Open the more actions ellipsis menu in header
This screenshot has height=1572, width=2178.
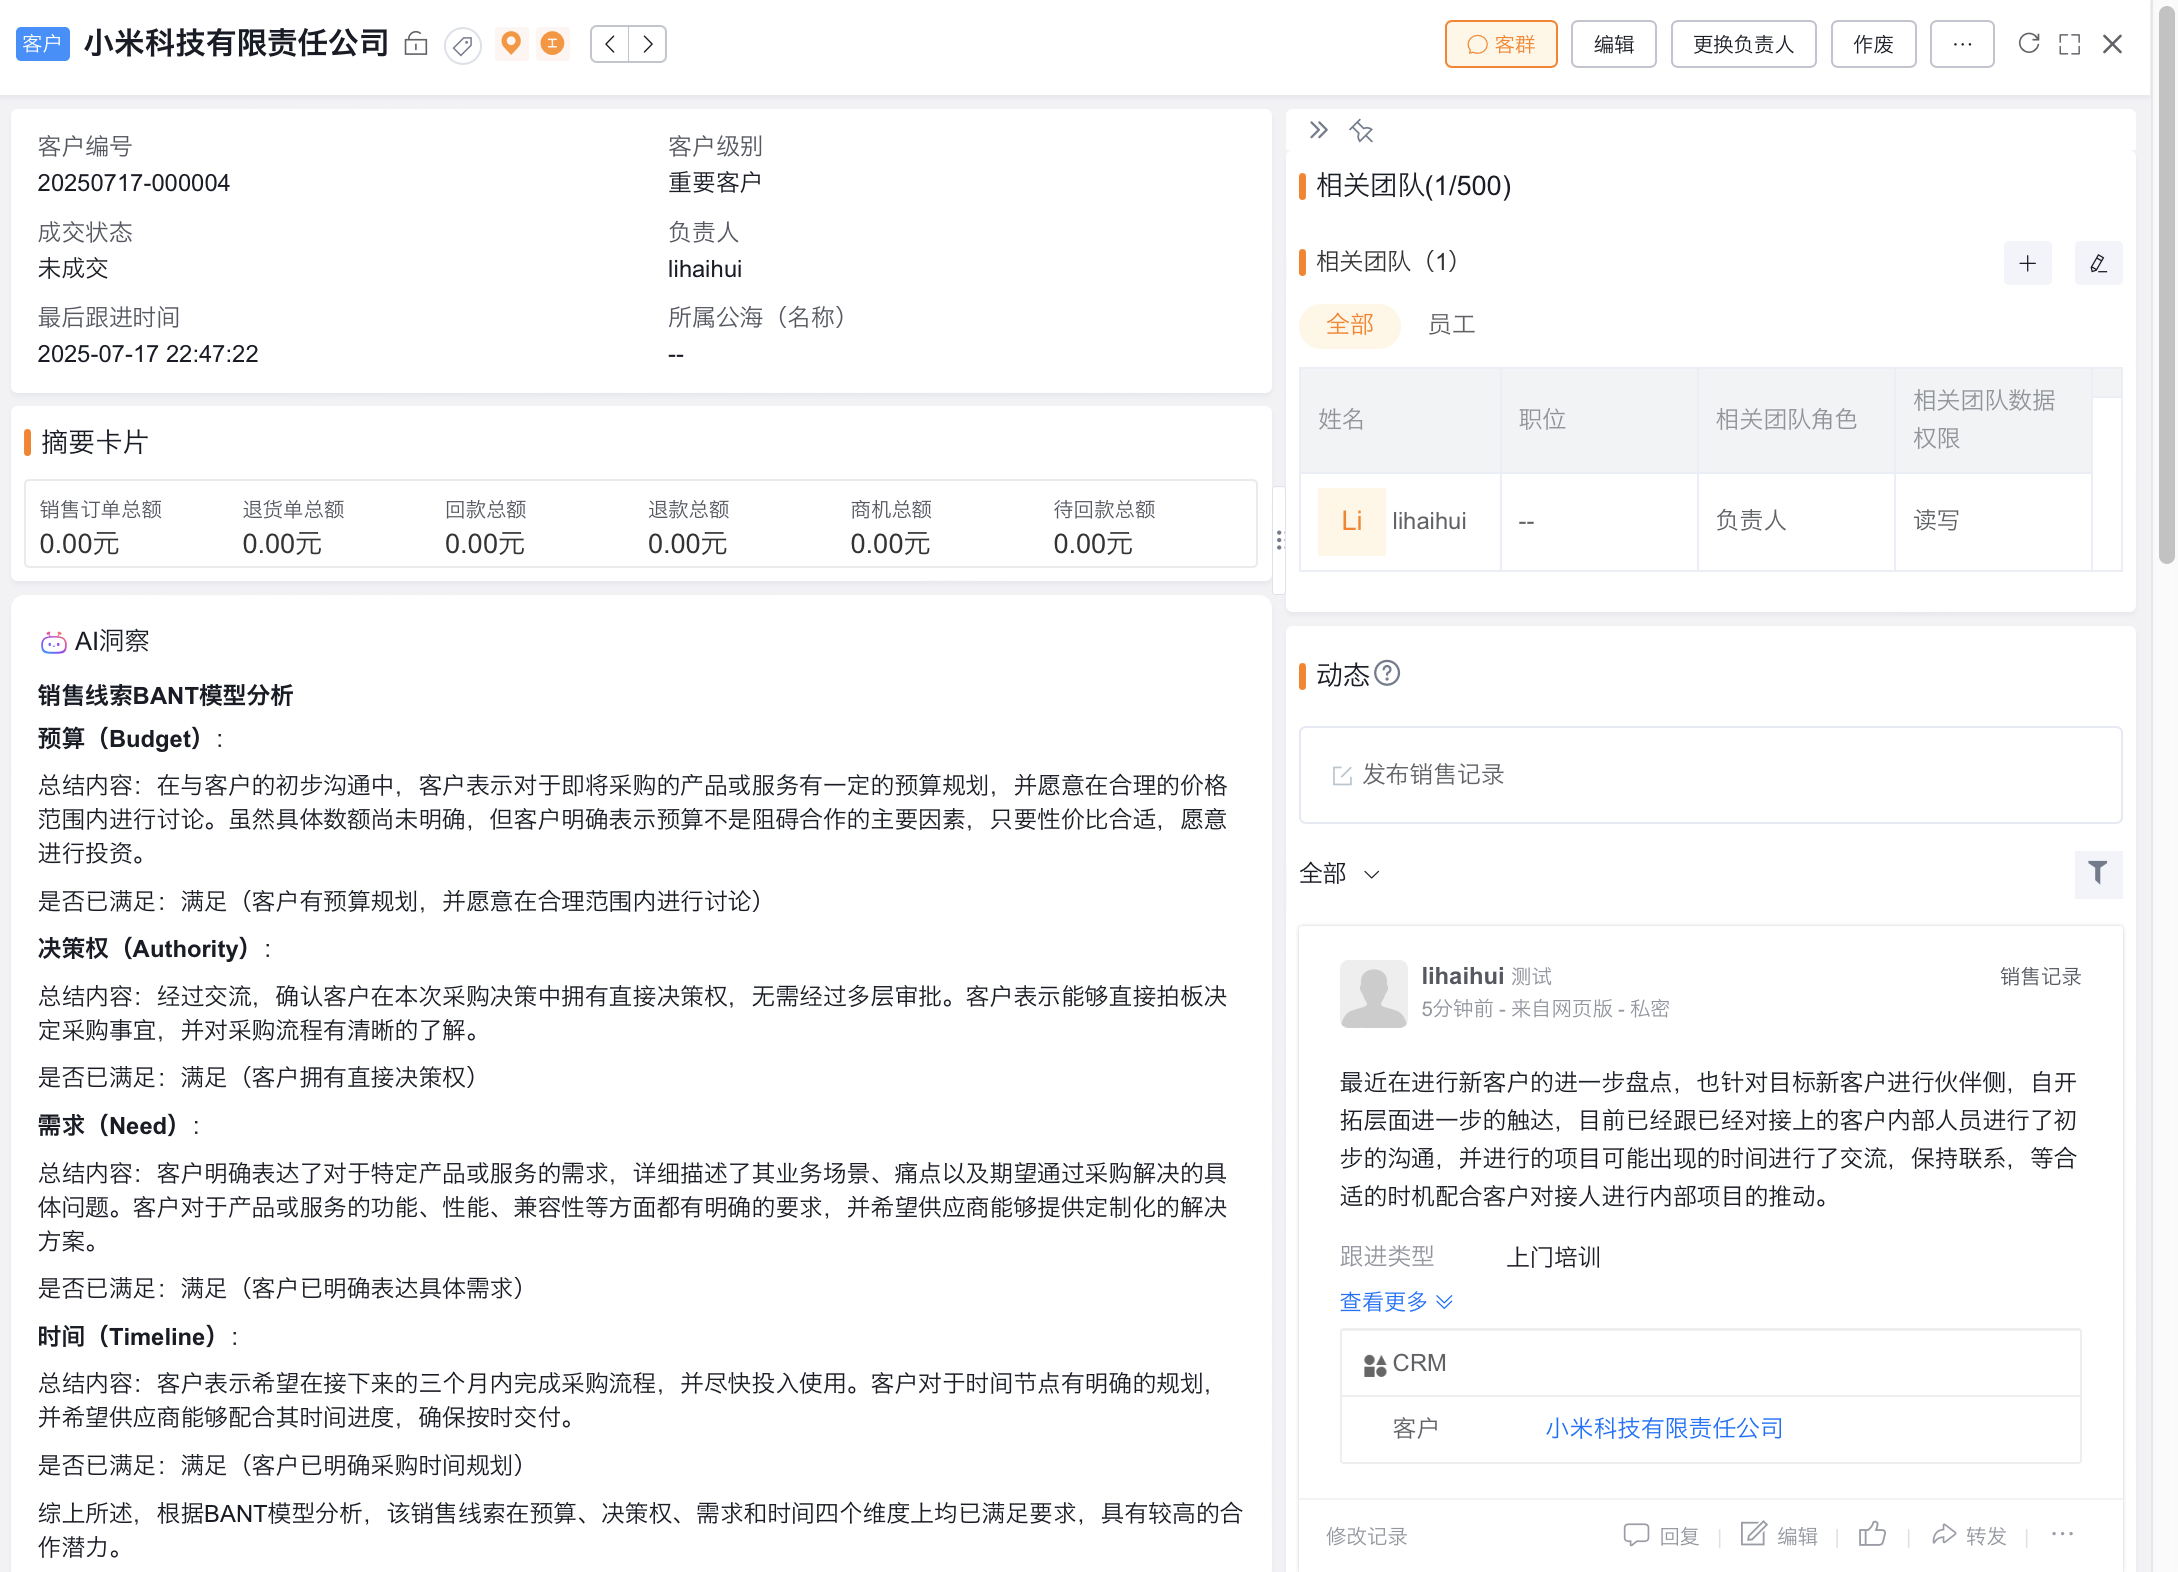click(x=1962, y=44)
